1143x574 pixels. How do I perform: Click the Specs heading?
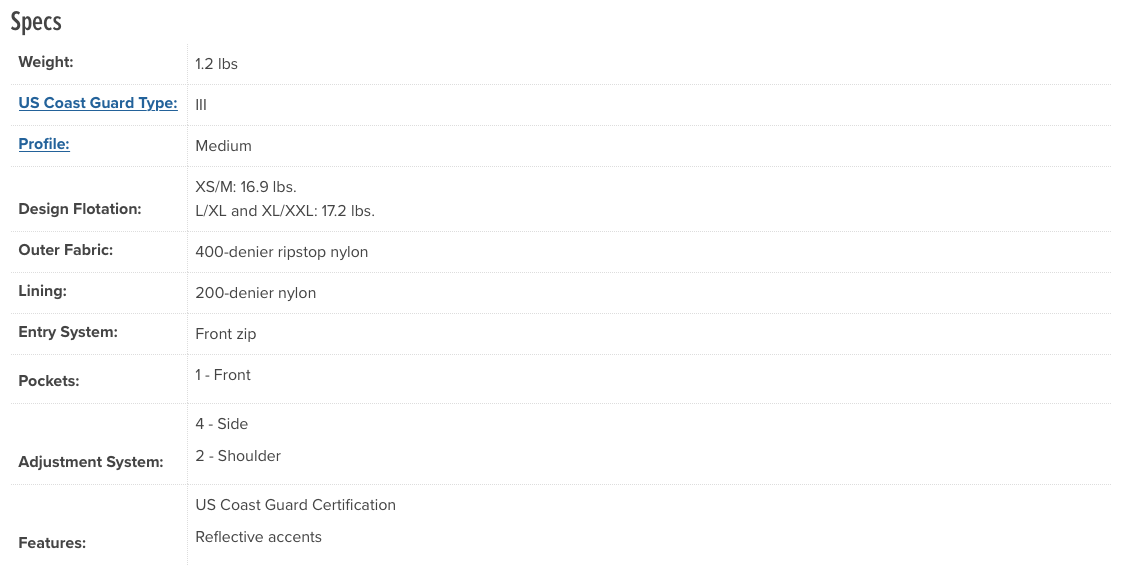point(36,21)
